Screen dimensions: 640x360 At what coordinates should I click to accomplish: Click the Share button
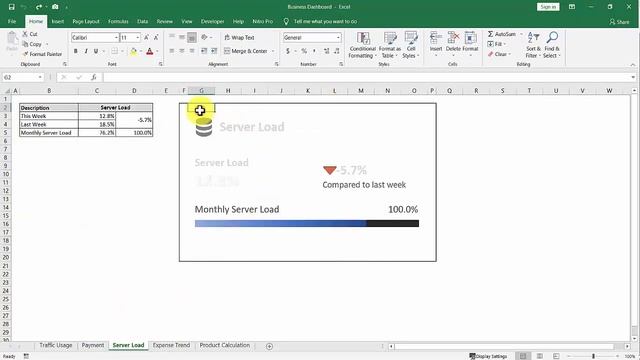tap(619, 22)
